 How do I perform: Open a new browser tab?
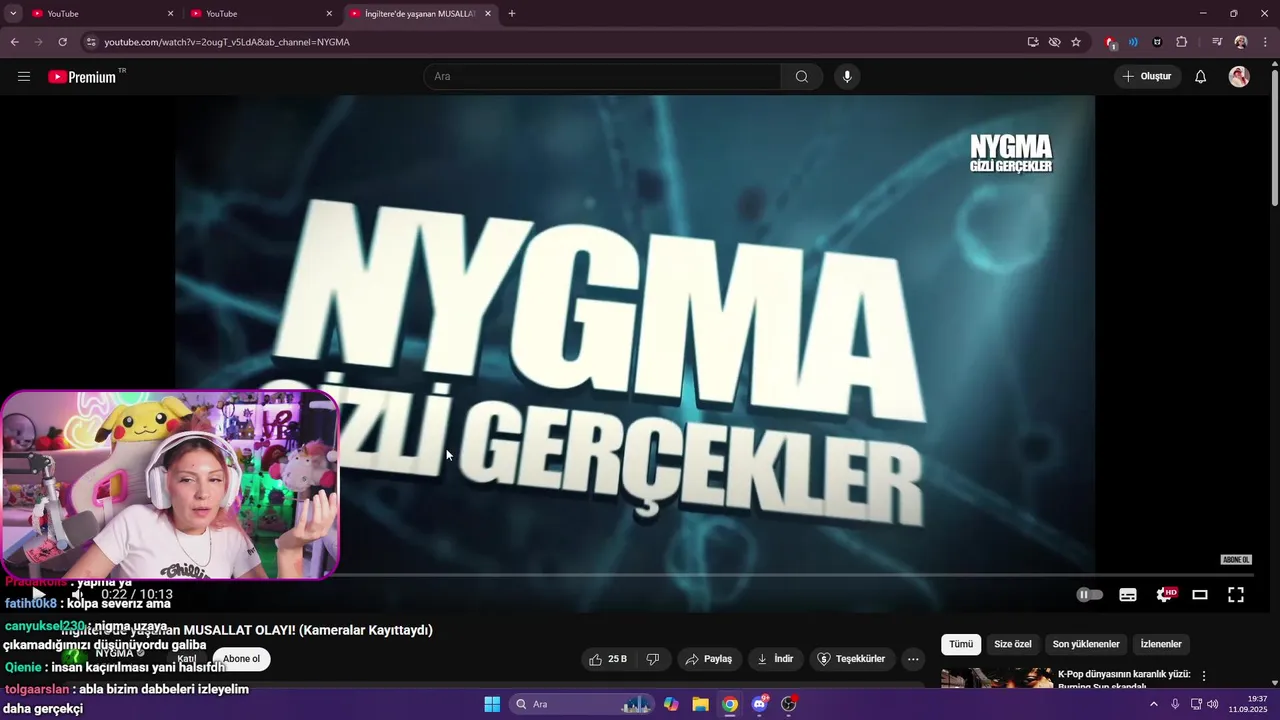pos(512,14)
